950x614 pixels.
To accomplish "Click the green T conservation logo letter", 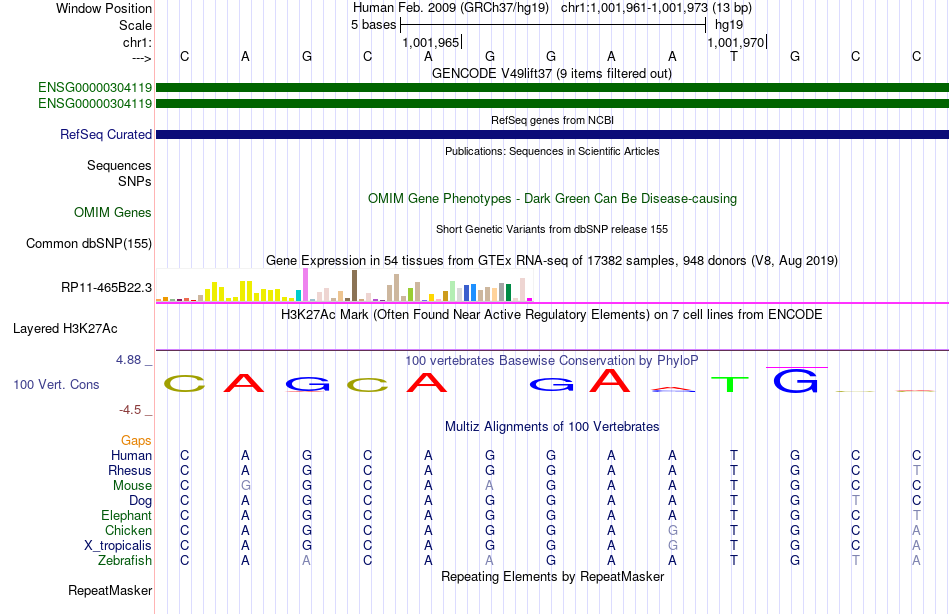I will click(x=730, y=384).
